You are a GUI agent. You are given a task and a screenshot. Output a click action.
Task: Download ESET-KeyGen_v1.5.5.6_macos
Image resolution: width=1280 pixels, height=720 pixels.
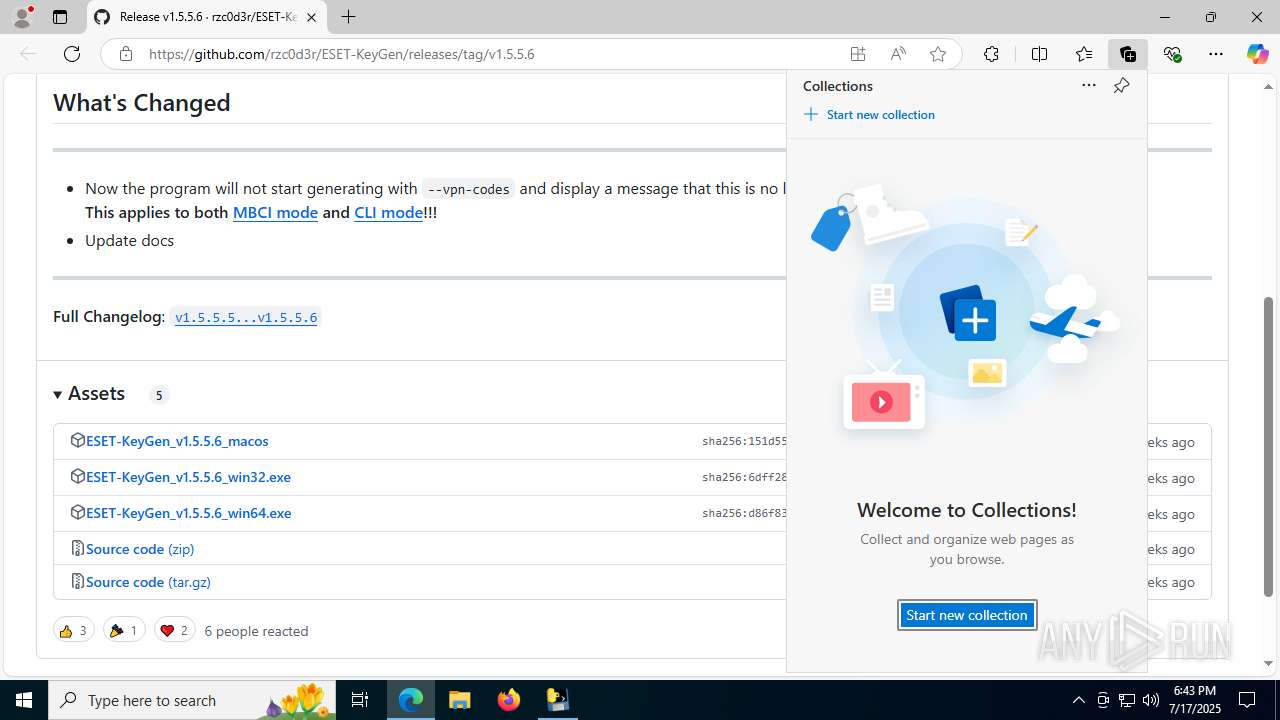177,441
